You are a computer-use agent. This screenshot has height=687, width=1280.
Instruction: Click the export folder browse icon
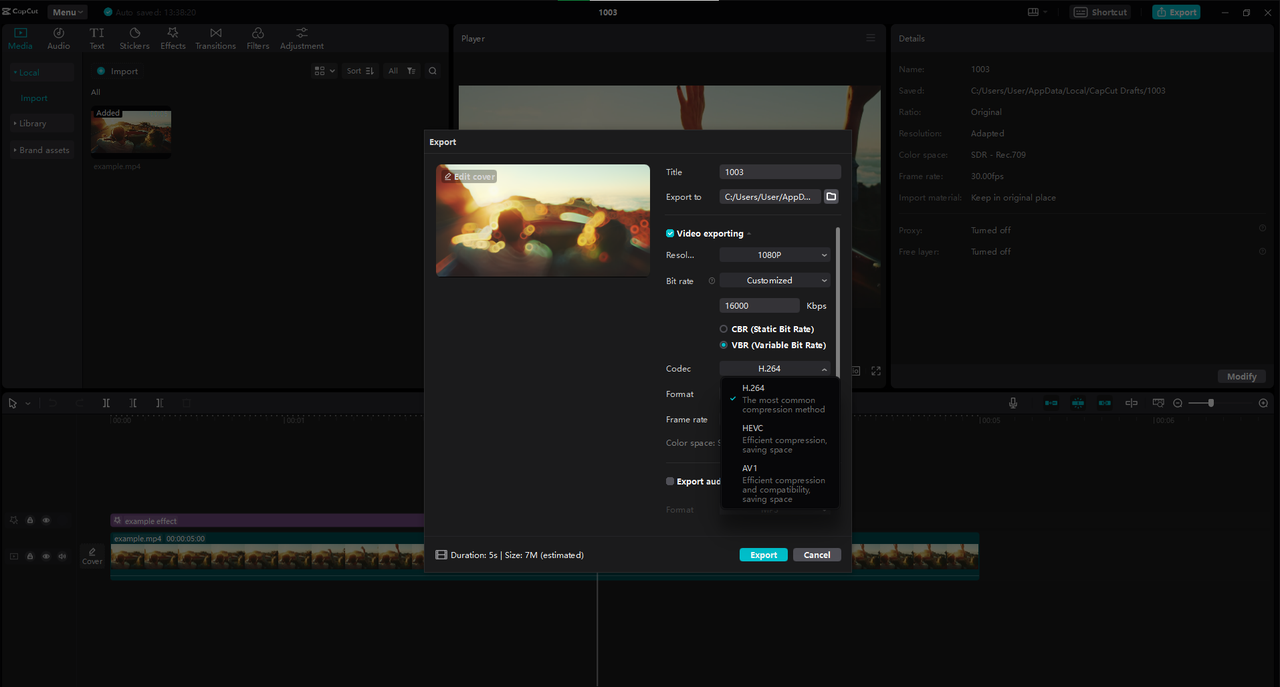coord(831,197)
